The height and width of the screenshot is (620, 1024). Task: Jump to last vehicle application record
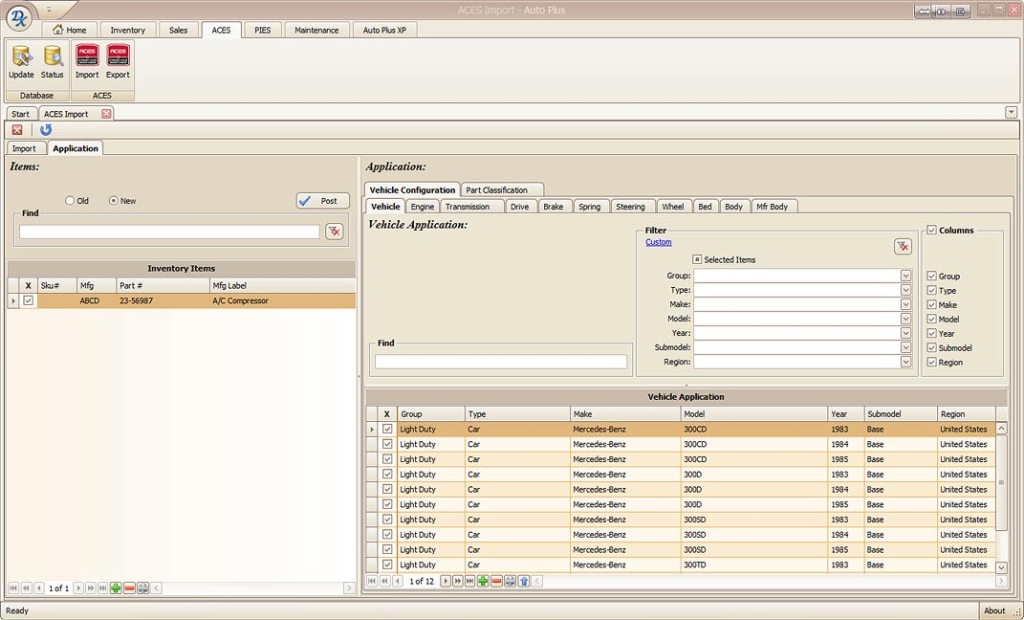tap(470, 581)
